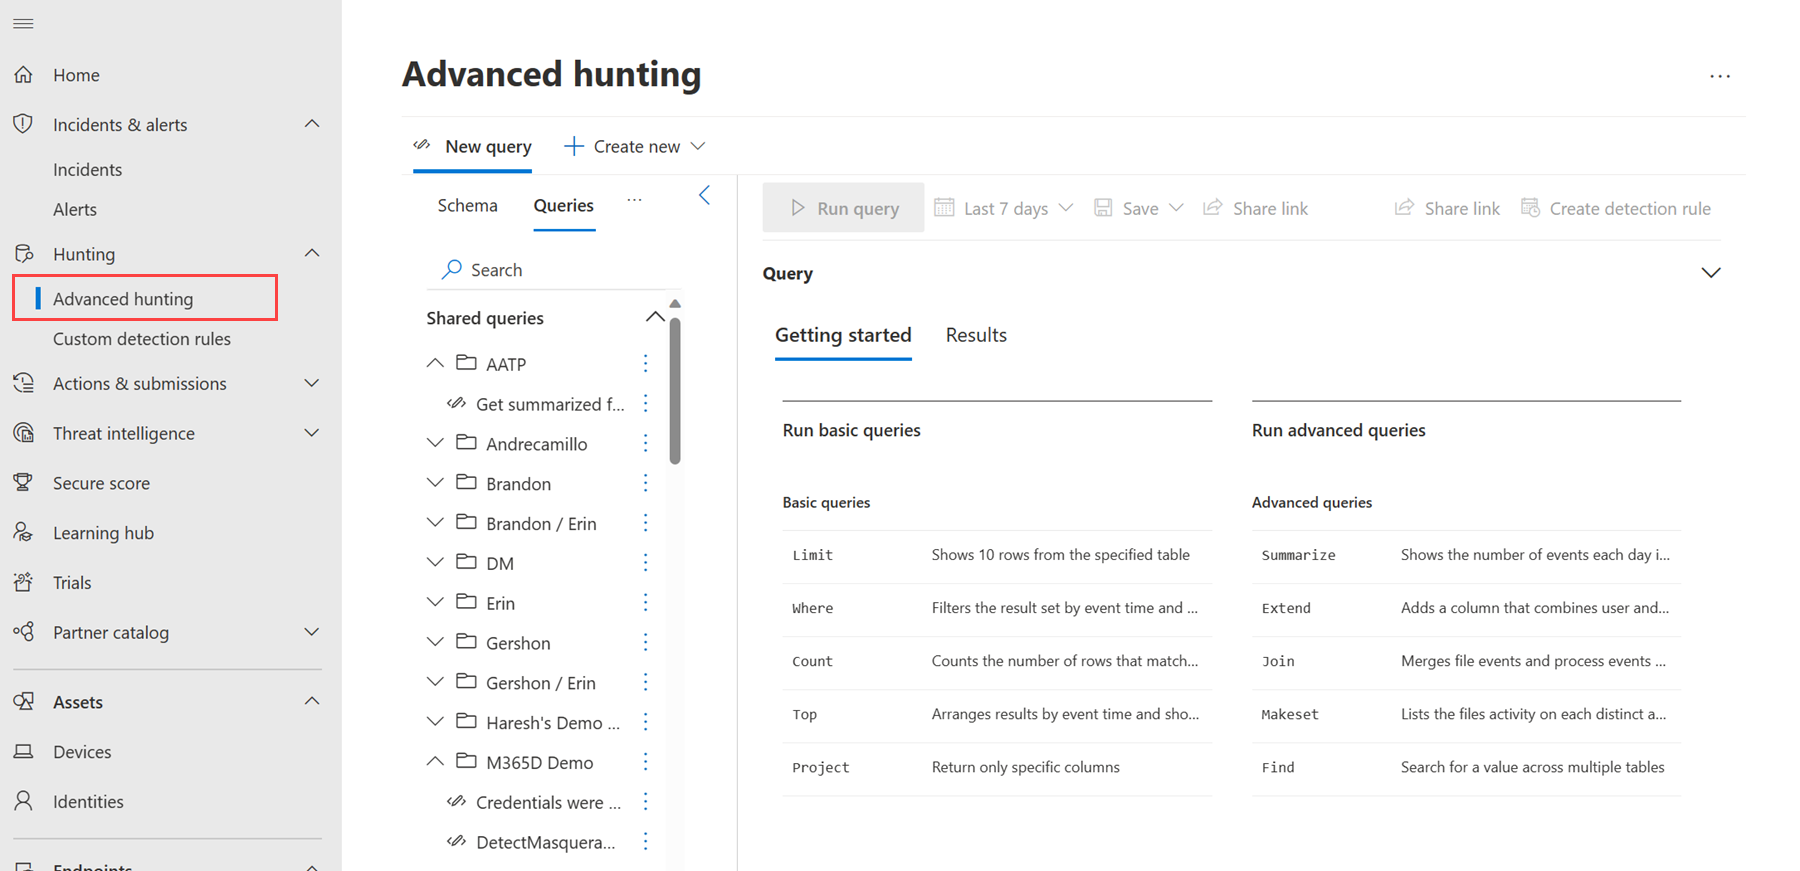Open the hamburger navigation menu

tap(23, 23)
